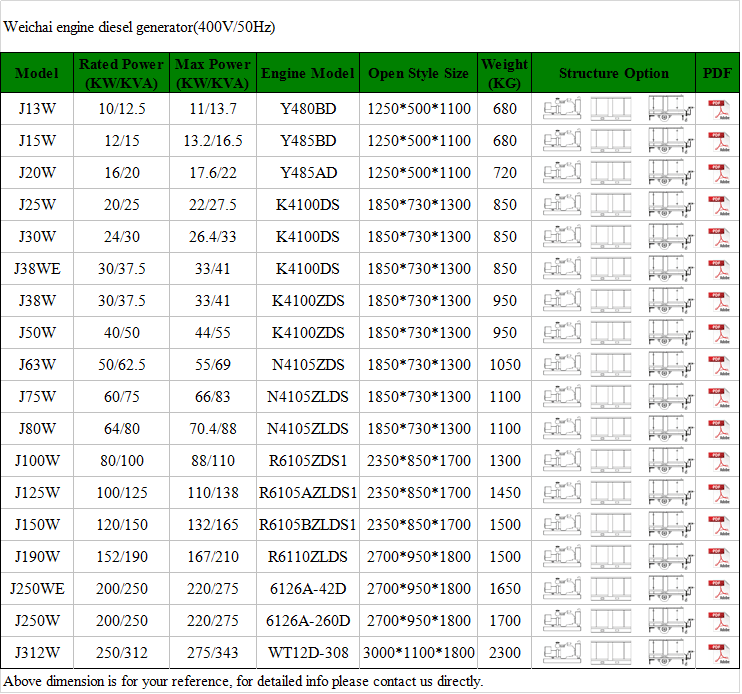The image size is (742, 694).
Task: Click the Model column header
Action: pos(37,73)
